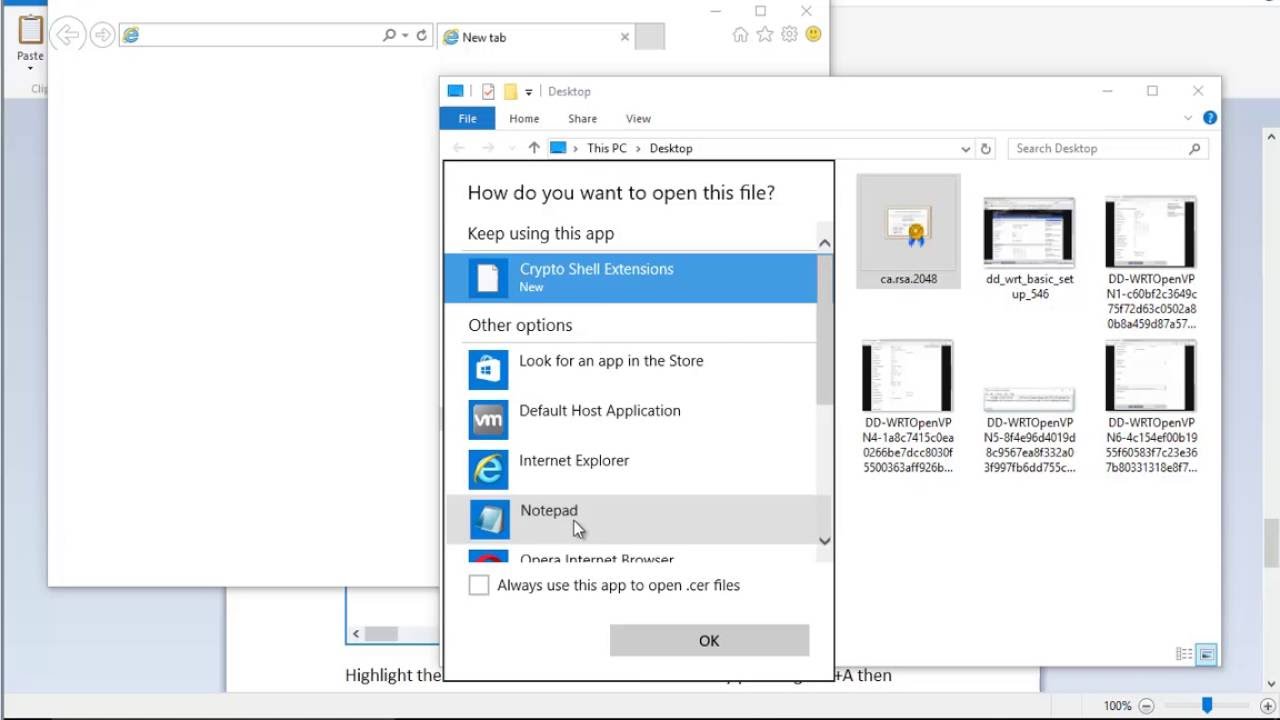Click Paste button in Word
The image size is (1280, 720).
click(30, 39)
